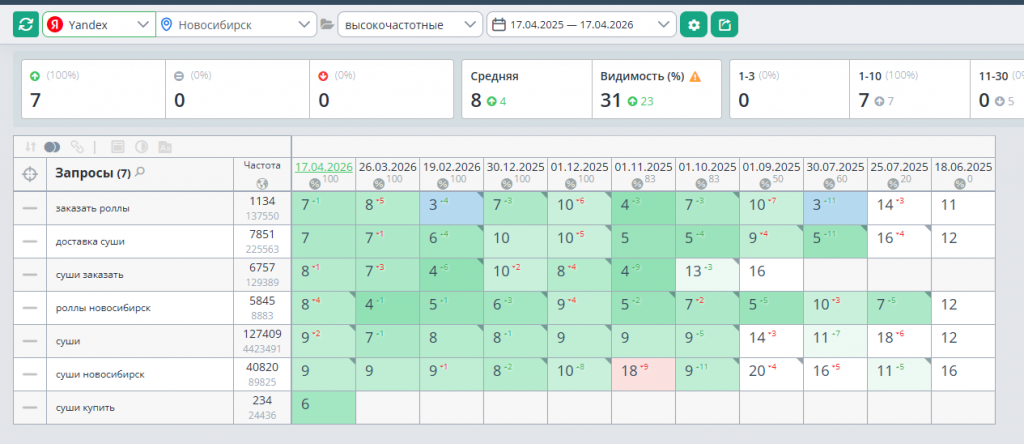Viewport: 1024px width, 444px height.
Task: Open the Новосибирск region dropdown
Action: [x=236, y=25]
